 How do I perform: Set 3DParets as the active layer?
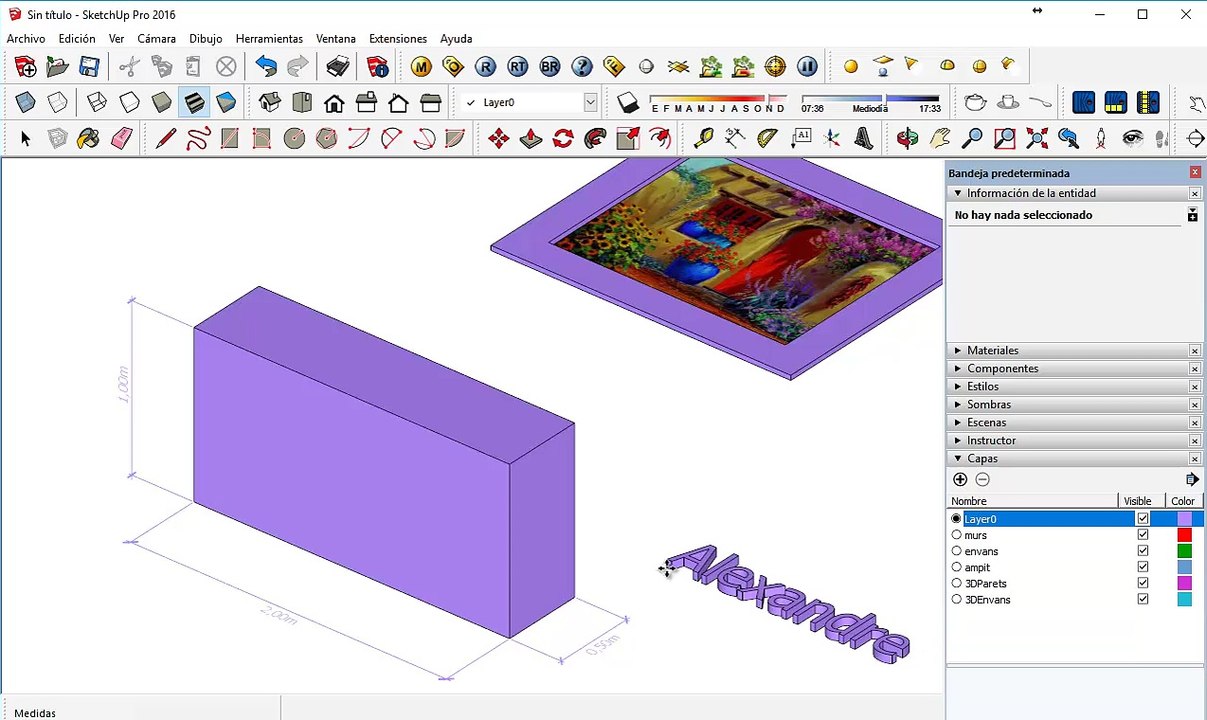tap(956, 583)
